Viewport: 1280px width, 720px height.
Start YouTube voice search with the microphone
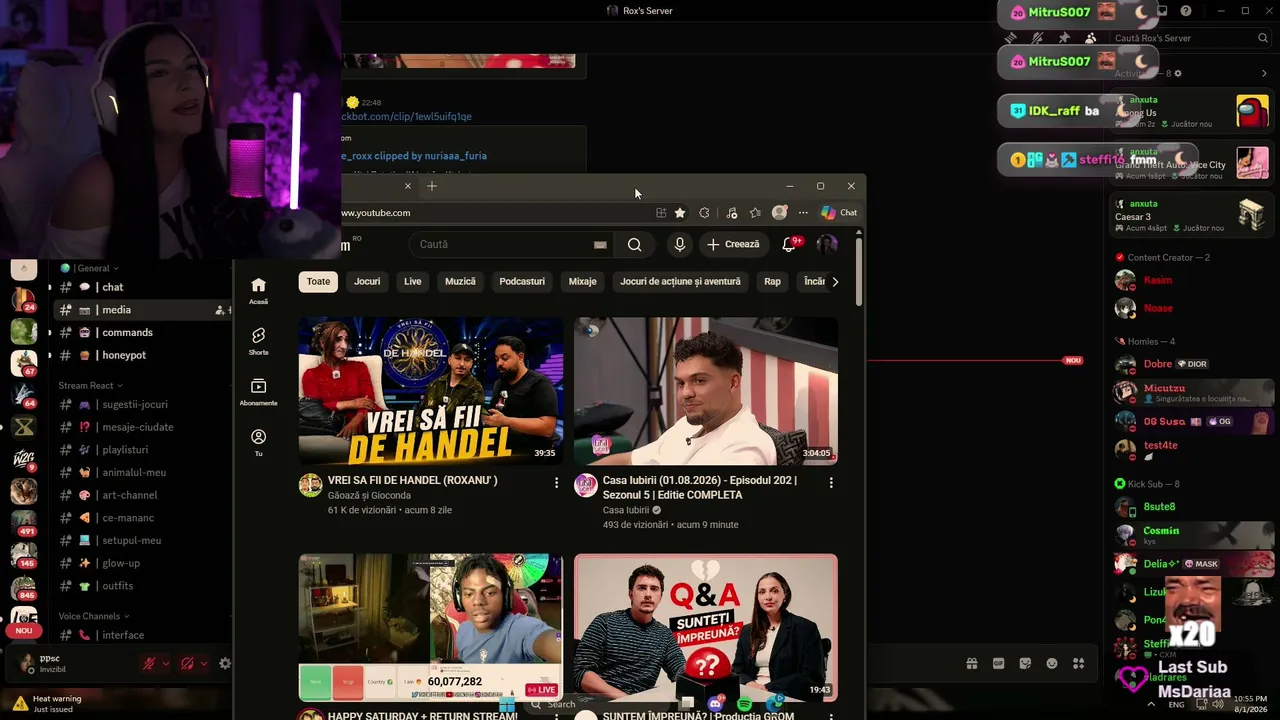[x=680, y=244]
